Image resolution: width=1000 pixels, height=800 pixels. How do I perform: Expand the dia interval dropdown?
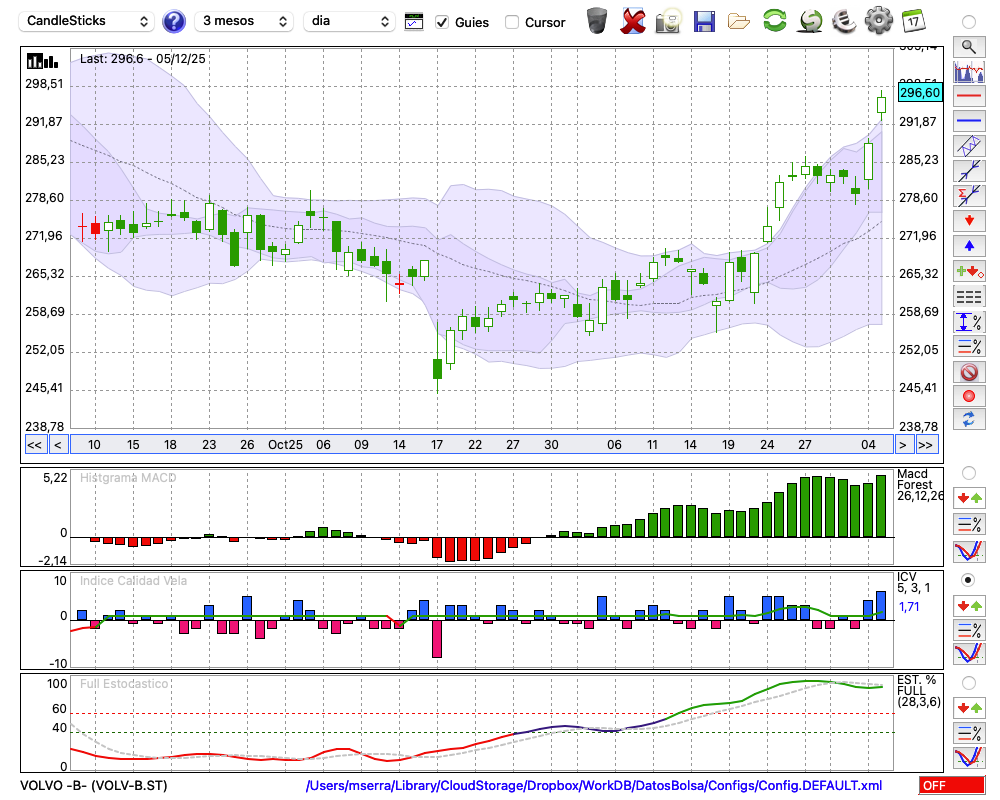coord(350,21)
